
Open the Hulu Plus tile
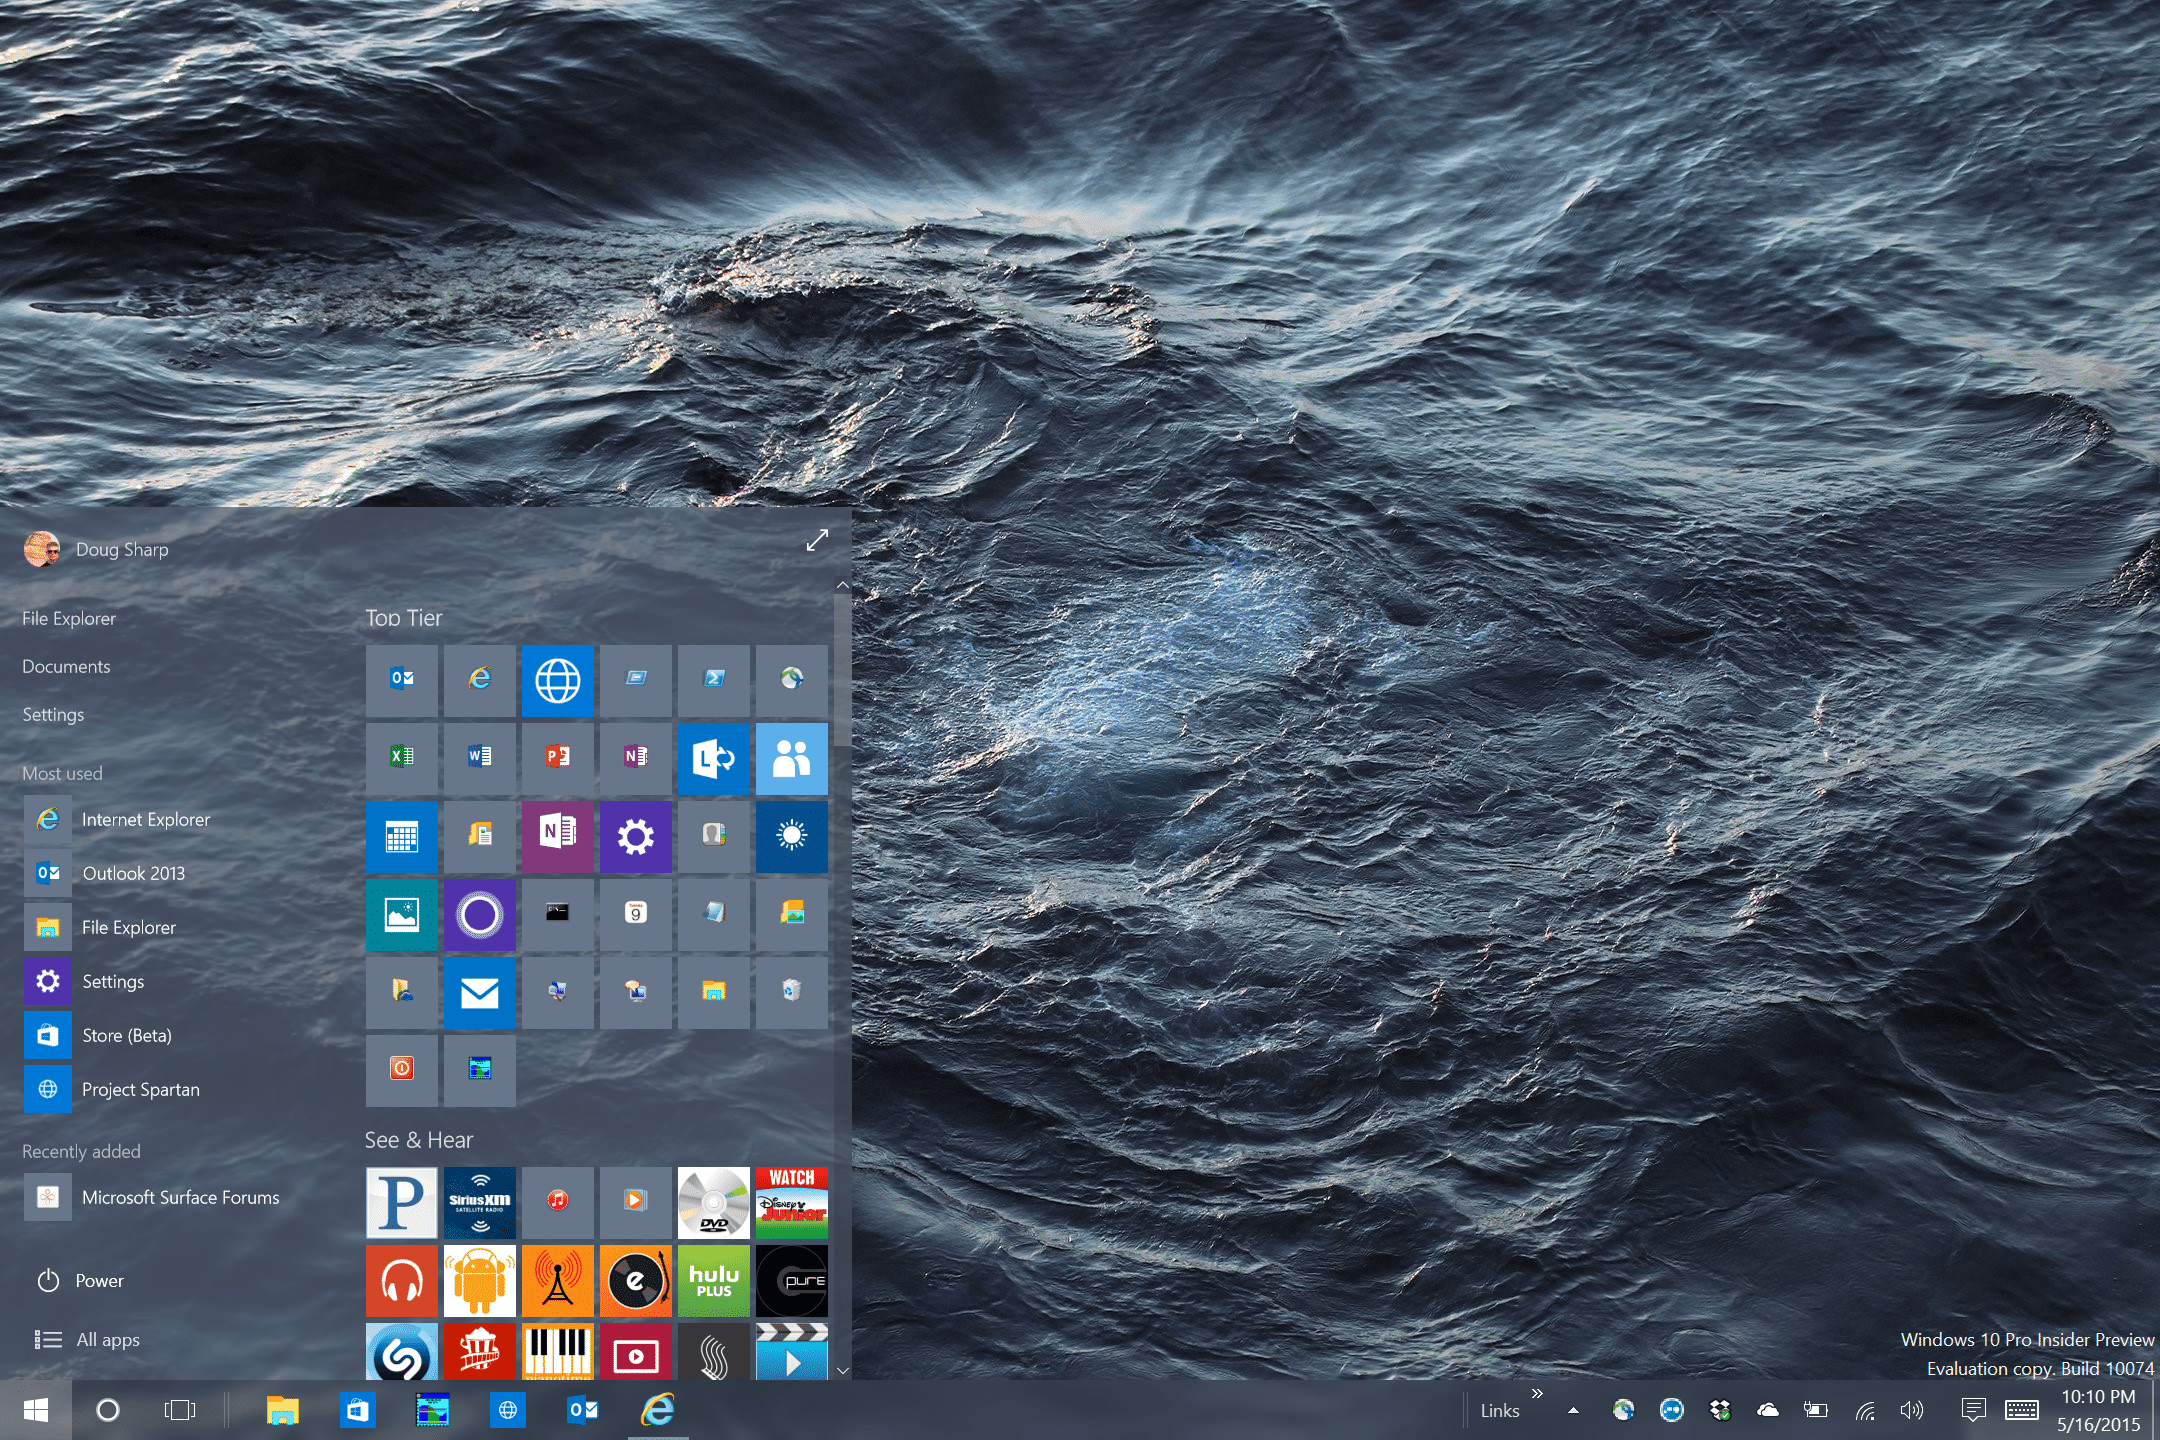pyautogui.click(x=714, y=1280)
